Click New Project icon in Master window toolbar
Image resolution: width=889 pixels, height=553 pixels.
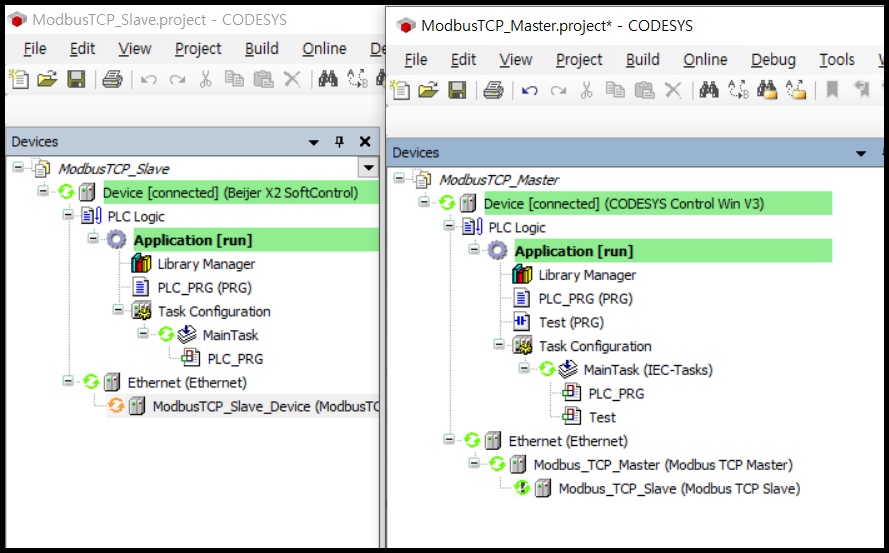[400, 90]
